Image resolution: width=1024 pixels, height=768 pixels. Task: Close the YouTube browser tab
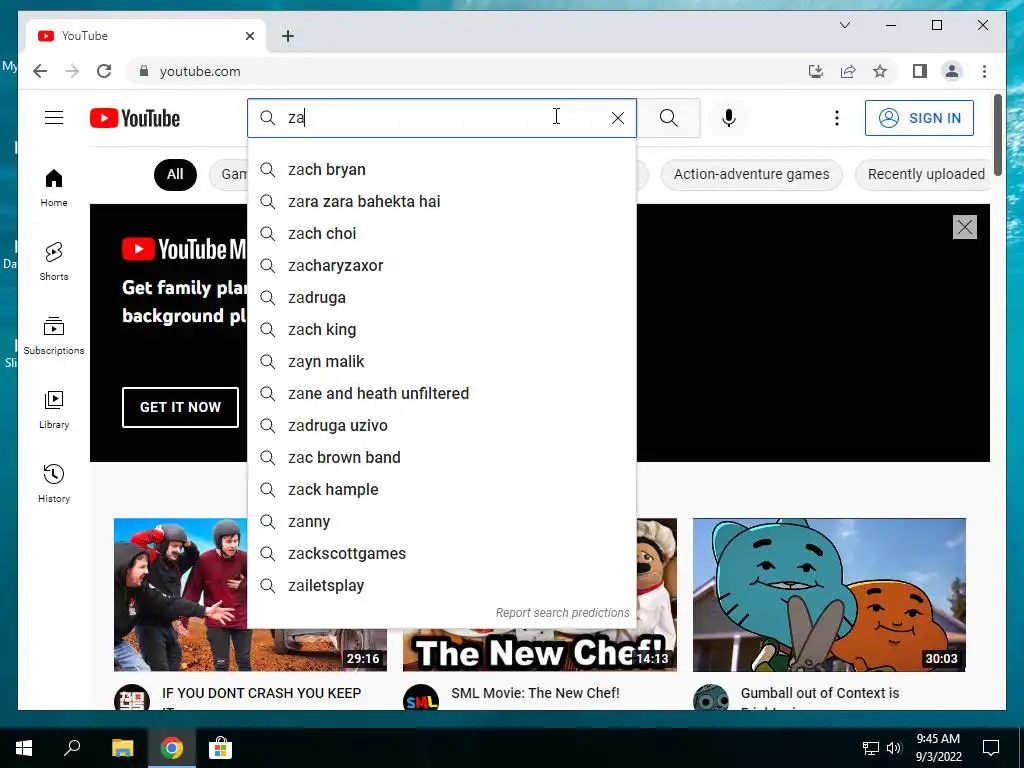coord(249,36)
